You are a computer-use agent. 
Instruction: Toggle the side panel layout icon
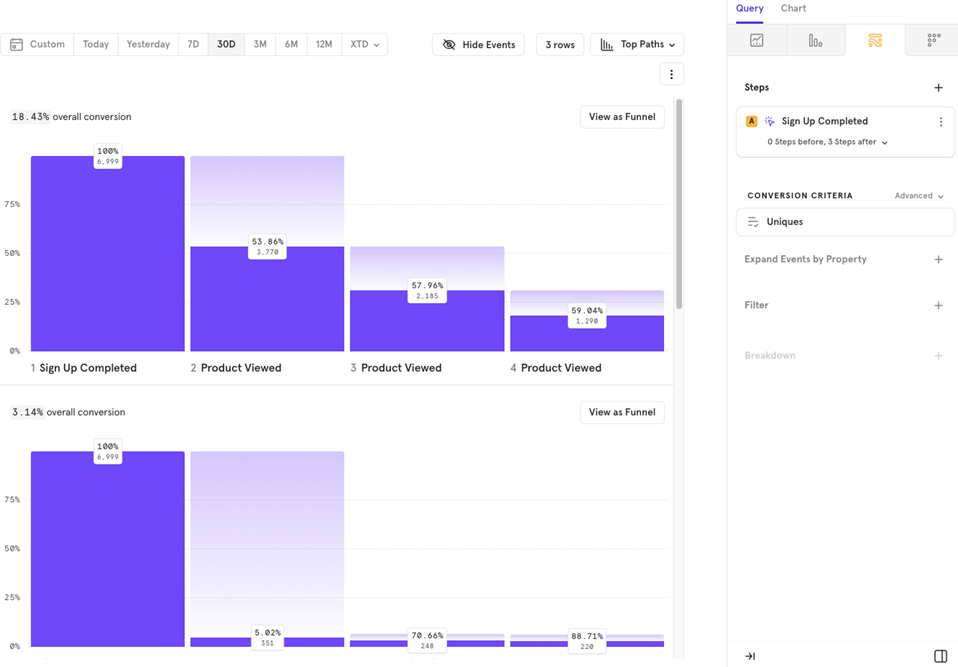pos(940,656)
